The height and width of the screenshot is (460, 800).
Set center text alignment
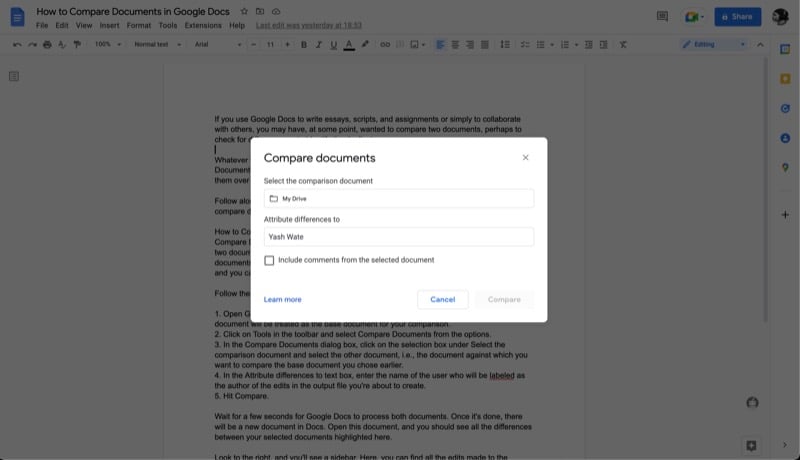tap(455, 45)
